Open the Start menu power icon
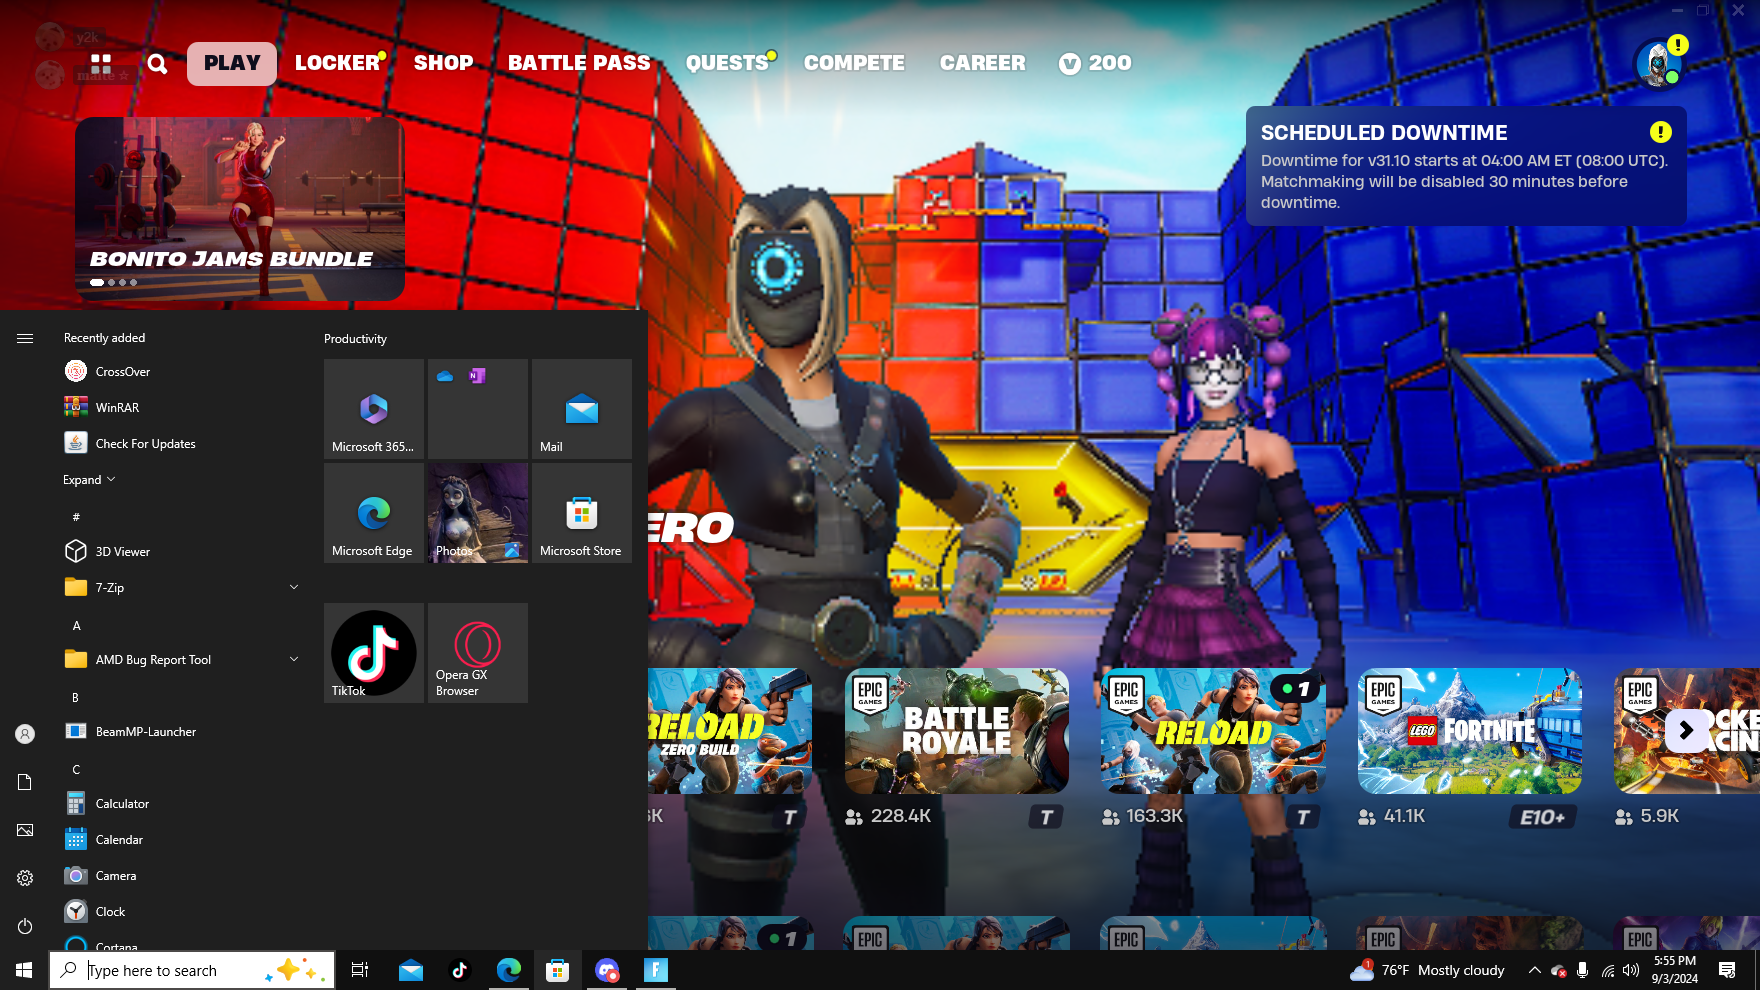The width and height of the screenshot is (1760, 990). point(25,926)
